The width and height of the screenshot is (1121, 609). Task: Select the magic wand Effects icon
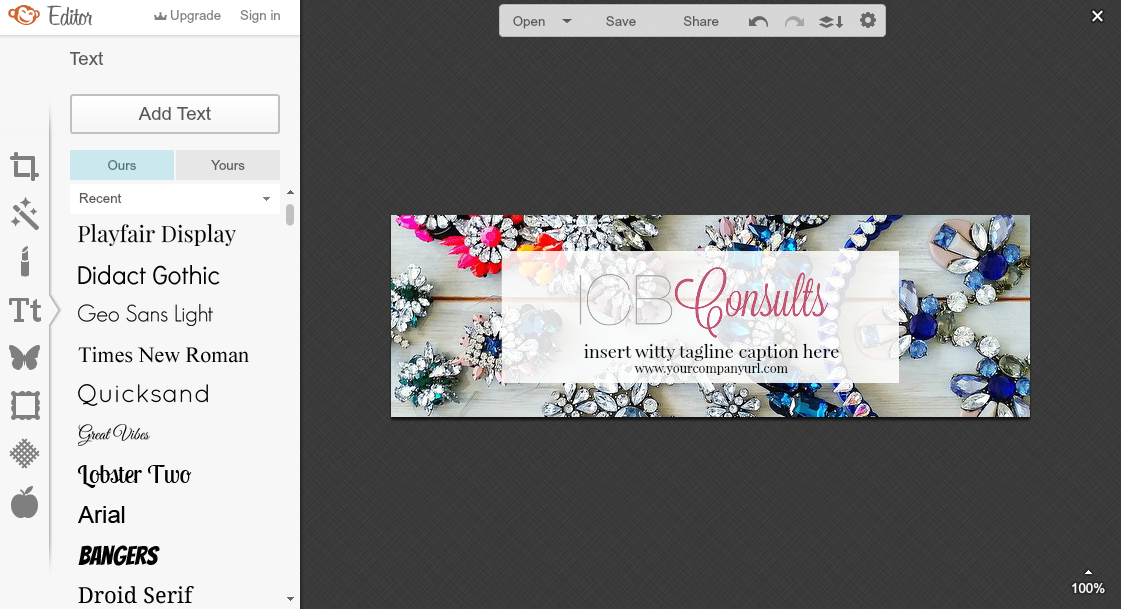pos(25,213)
